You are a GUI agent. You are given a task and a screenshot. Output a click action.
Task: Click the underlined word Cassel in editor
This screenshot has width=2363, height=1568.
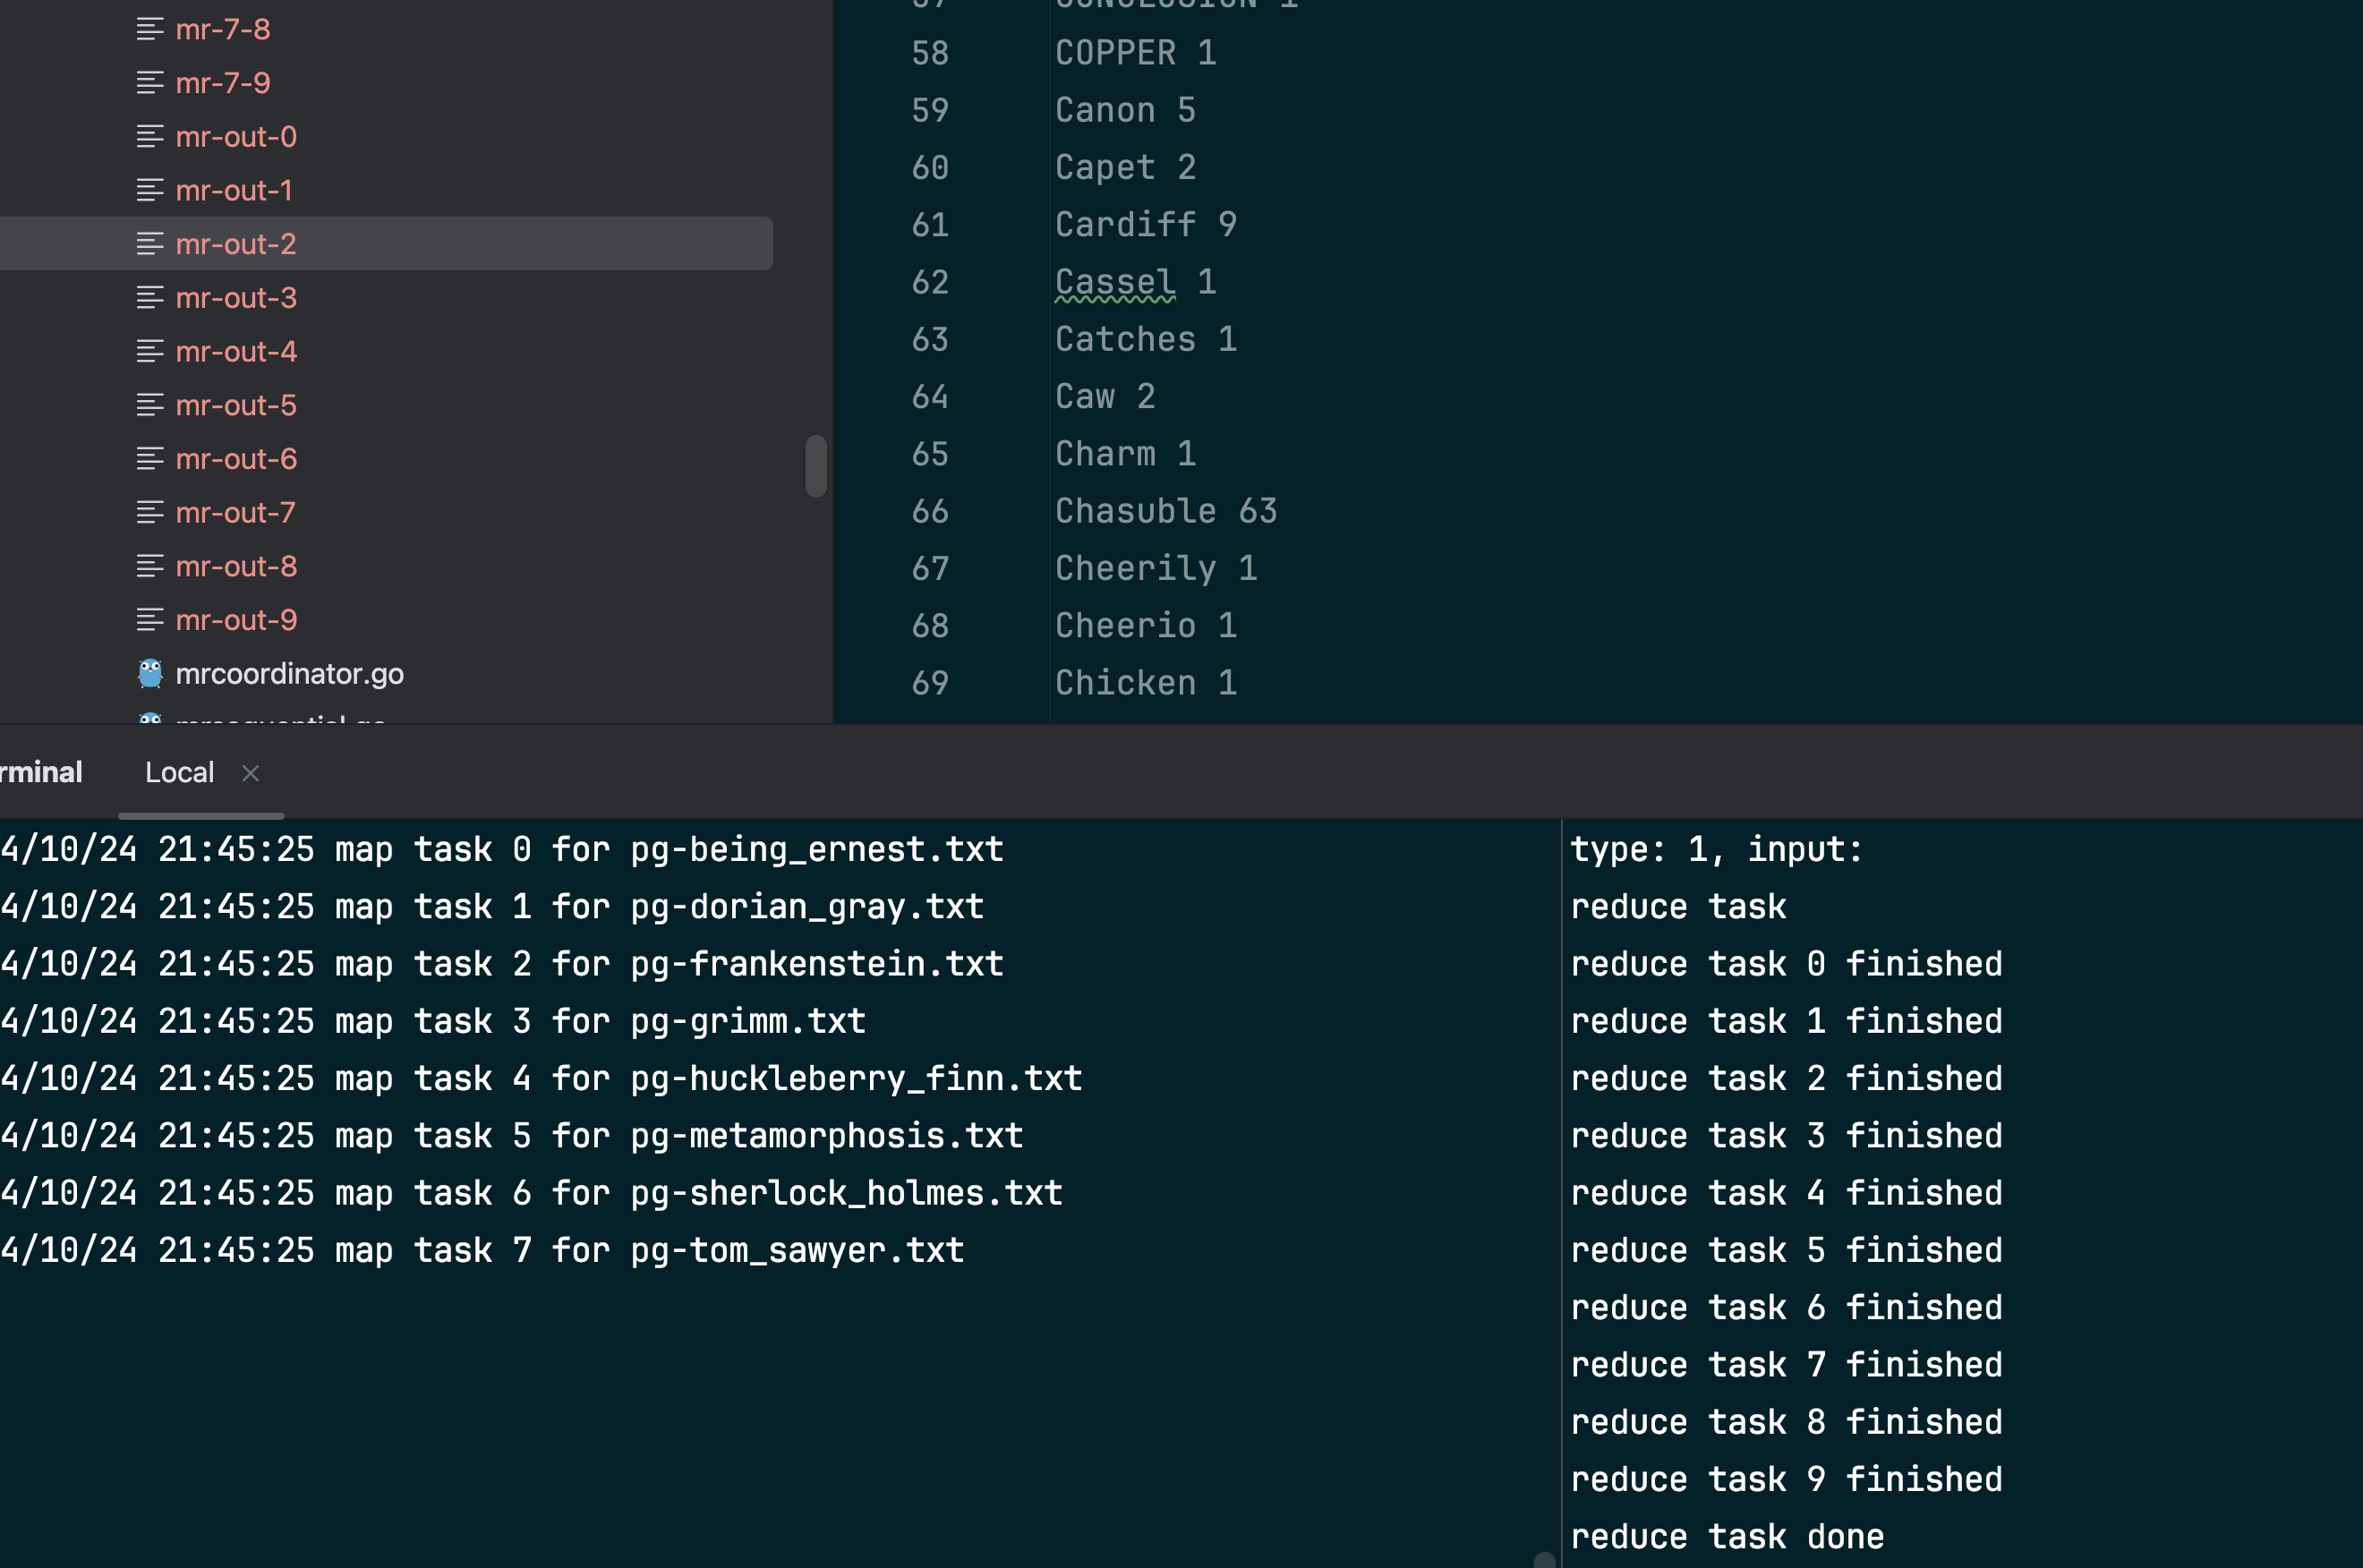click(1115, 283)
